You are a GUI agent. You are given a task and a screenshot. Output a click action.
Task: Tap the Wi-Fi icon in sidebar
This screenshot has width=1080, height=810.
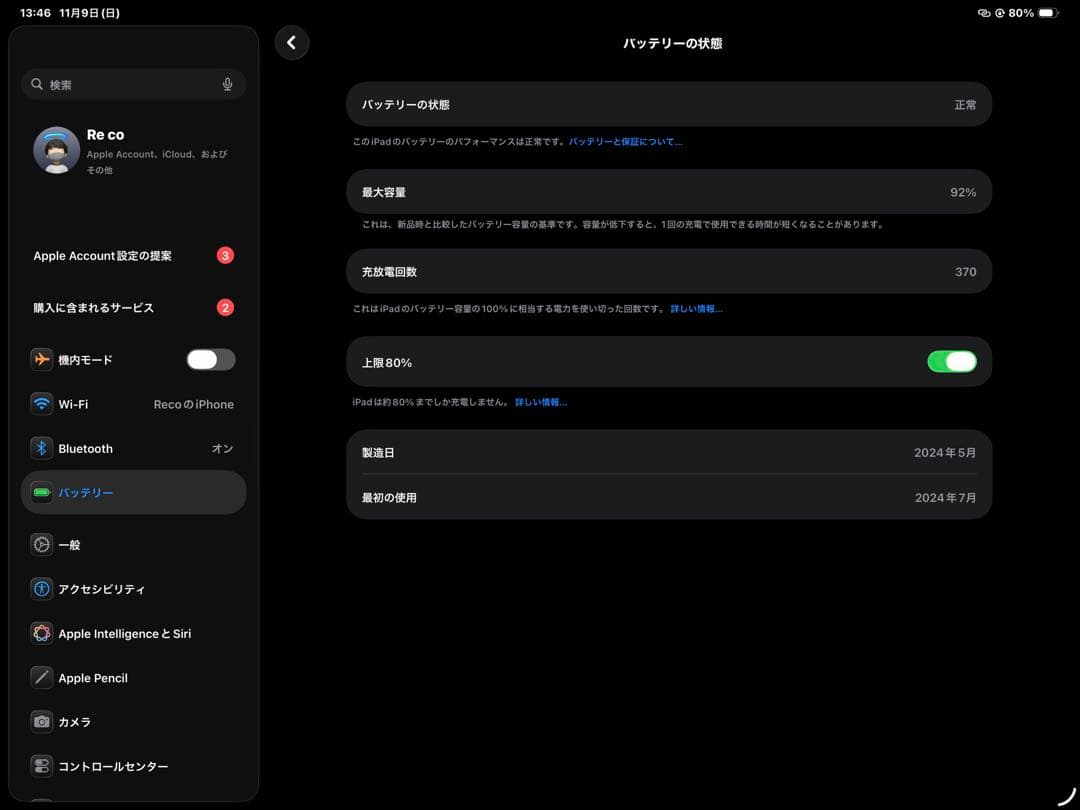(x=41, y=404)
